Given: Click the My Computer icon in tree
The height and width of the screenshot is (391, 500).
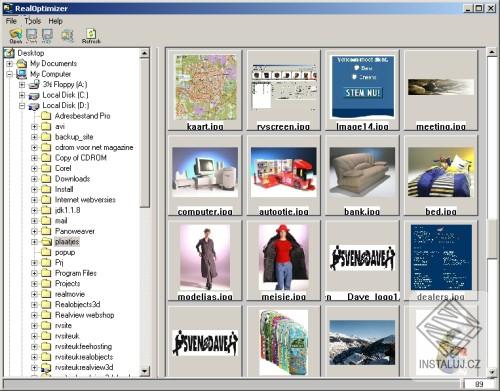Looking at the screenshot, I should coord(22,74).
